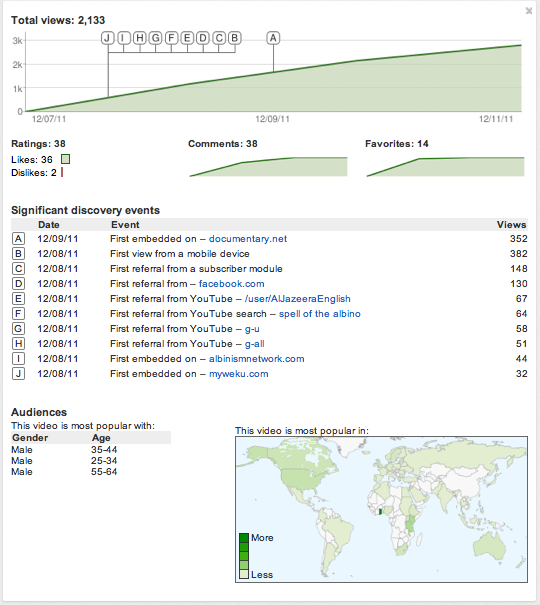The width and height of the screenshot is (540, 605).
Task: Open the facebook.com referral link
Action: click(231, 284)
